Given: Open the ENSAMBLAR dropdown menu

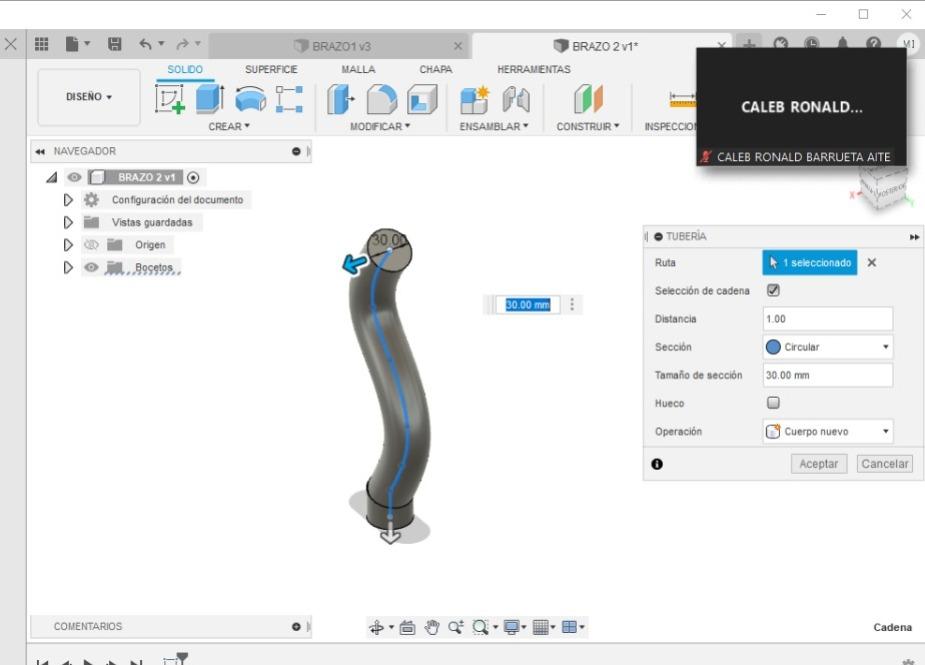Looking at the screenshot, I should 494,126.
